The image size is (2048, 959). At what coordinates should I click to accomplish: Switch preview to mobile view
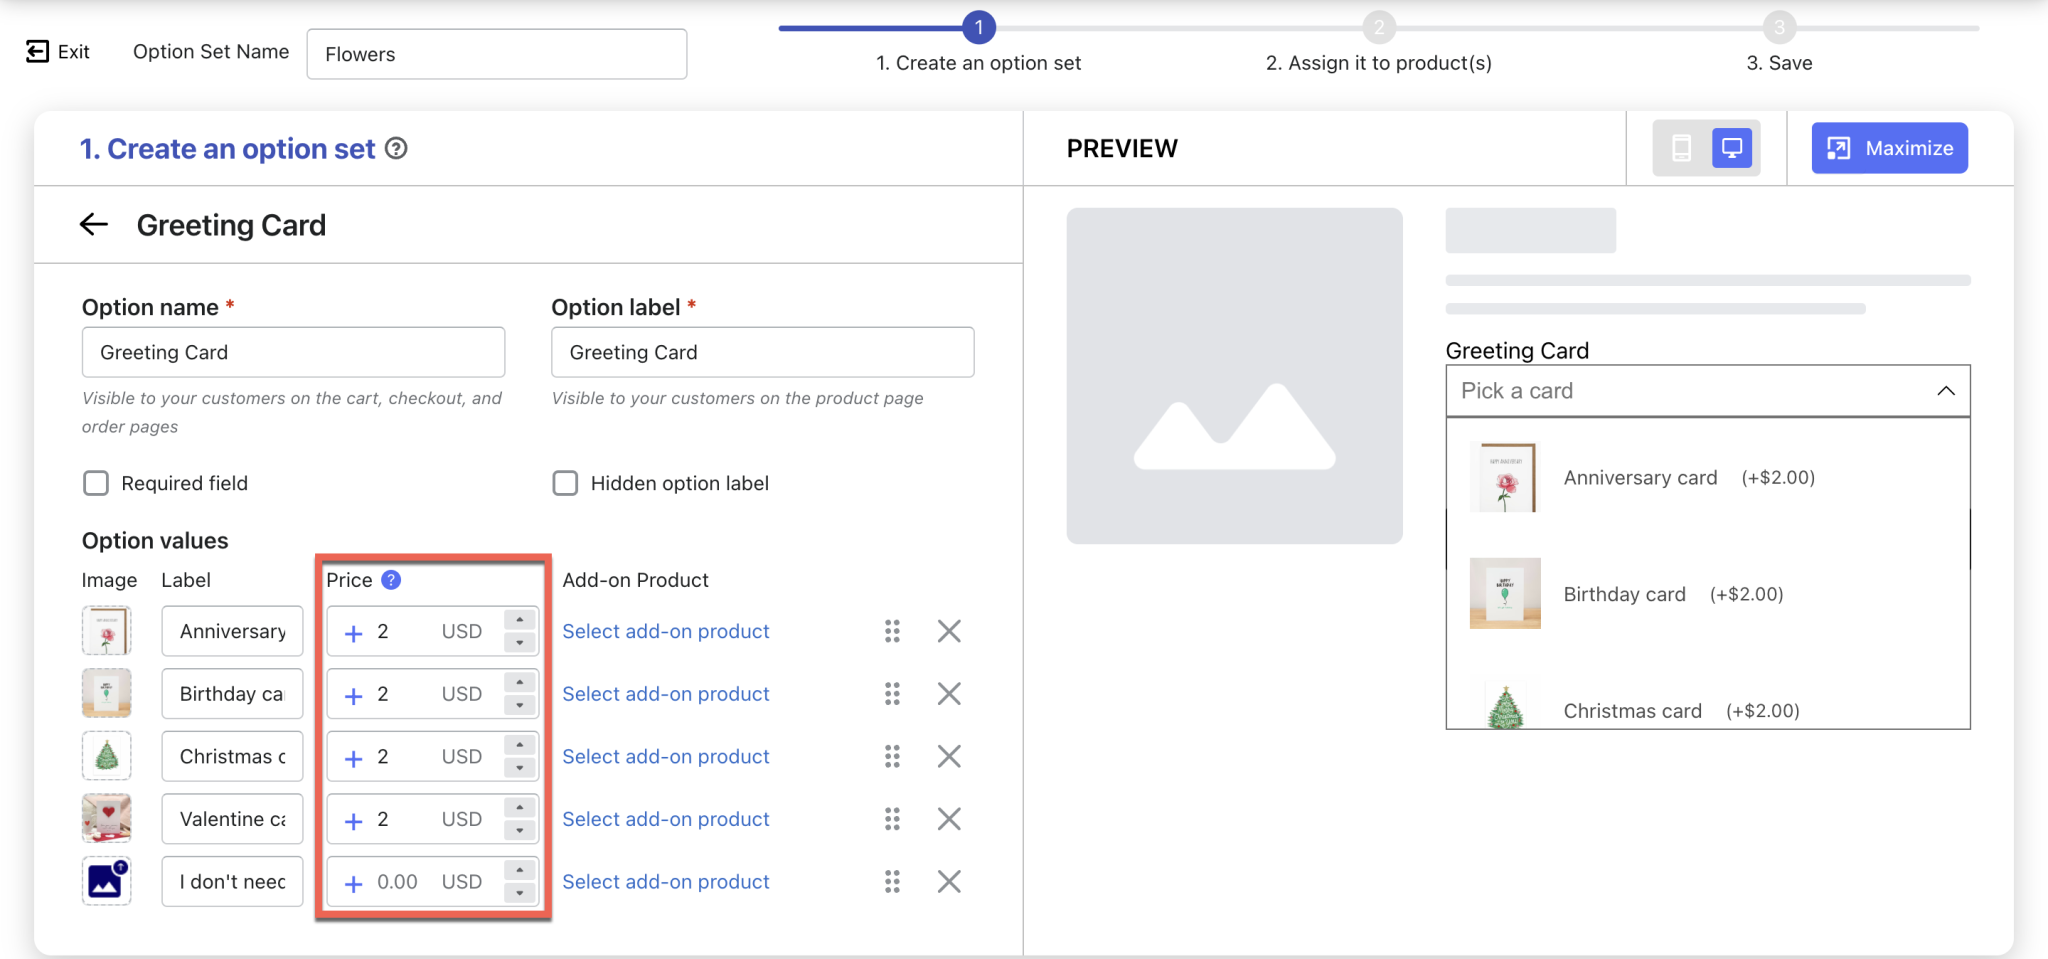[1681, 147]
